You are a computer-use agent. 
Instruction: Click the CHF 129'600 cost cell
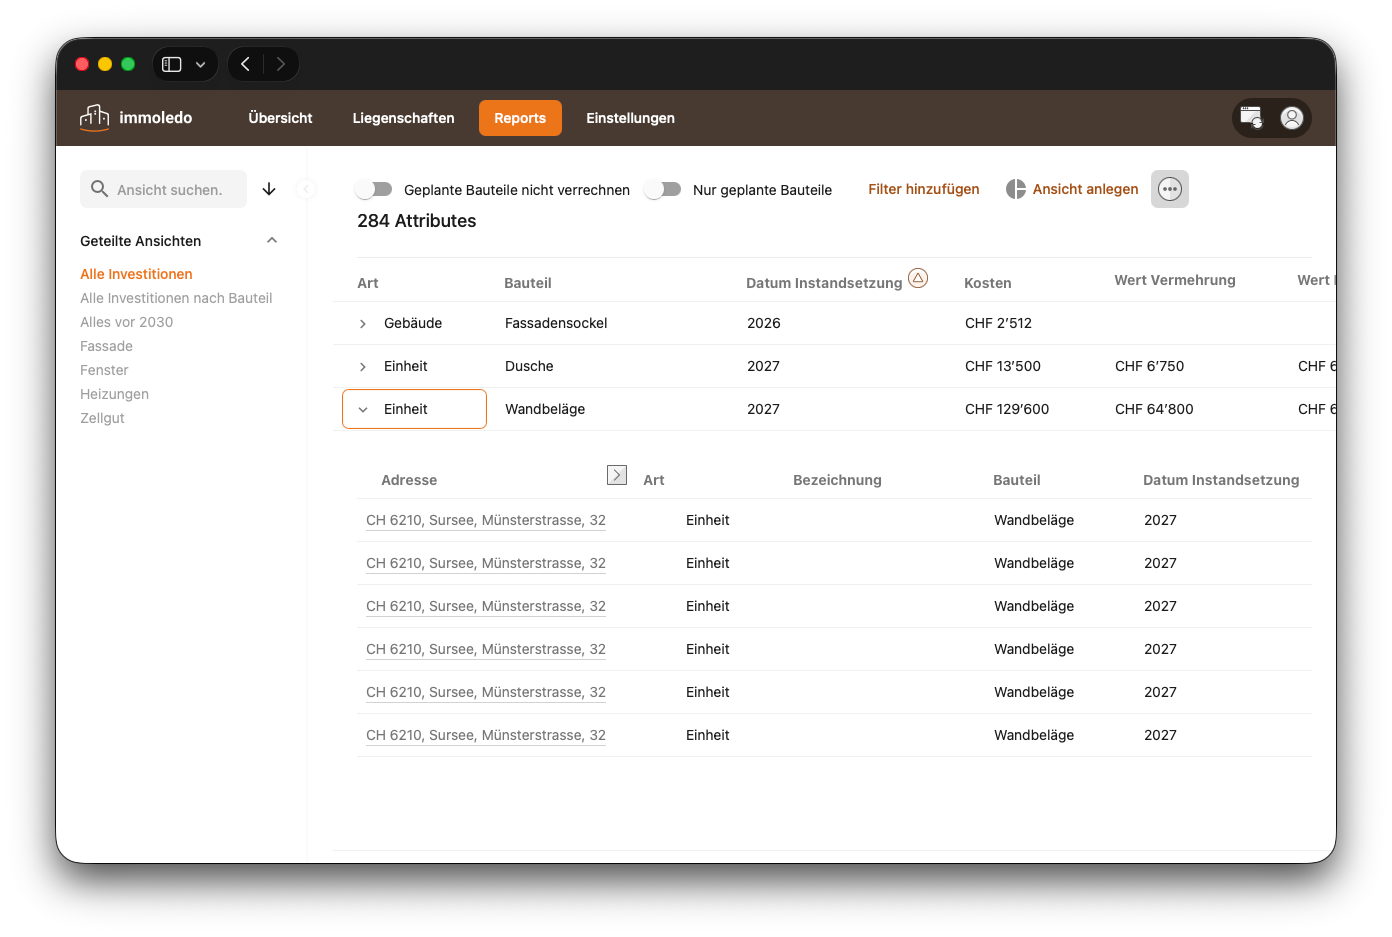1007,409
